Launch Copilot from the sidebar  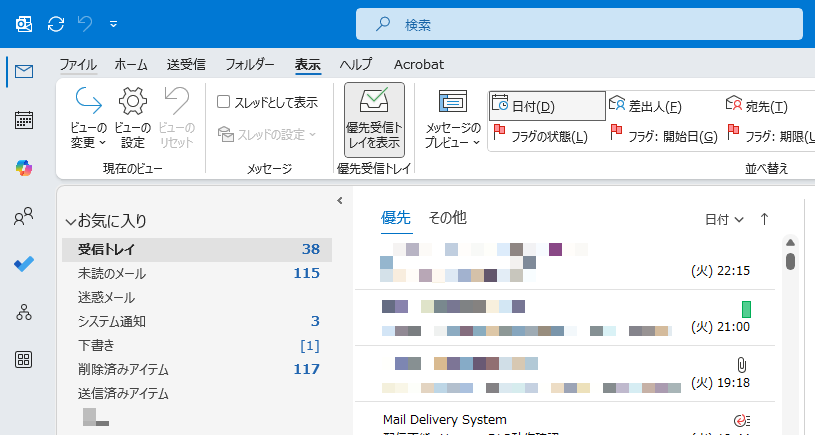pos(24,168)
